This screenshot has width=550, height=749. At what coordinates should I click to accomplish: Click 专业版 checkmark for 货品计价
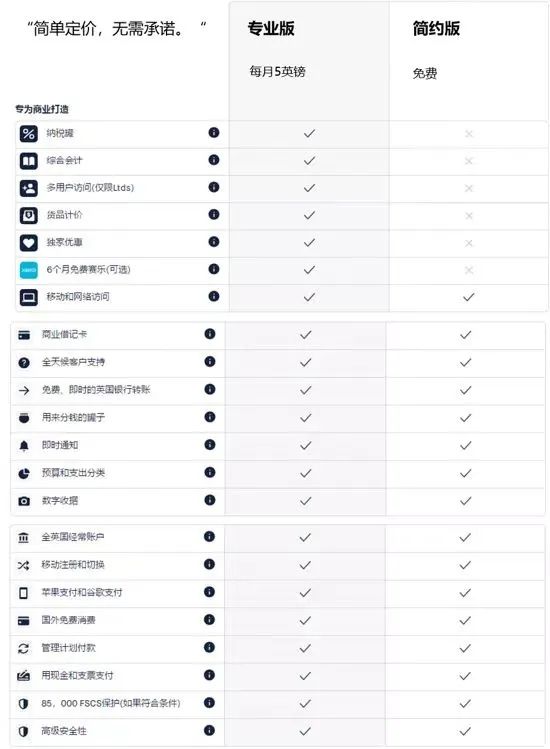309,215
